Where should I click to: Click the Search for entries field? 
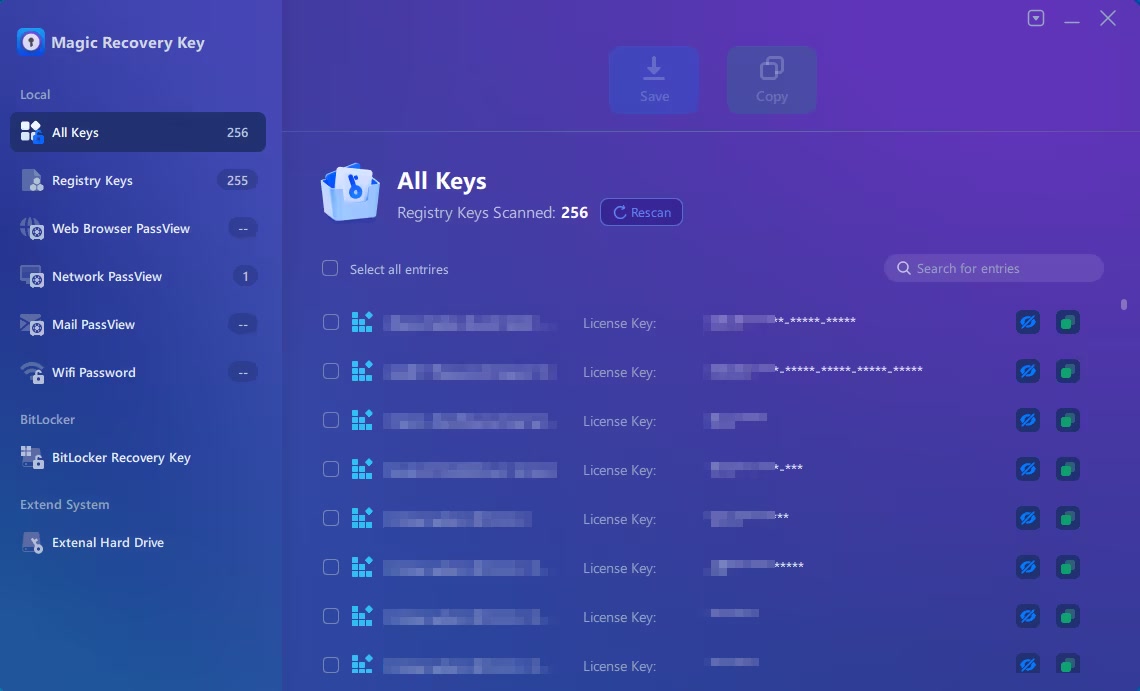[994, 268]
